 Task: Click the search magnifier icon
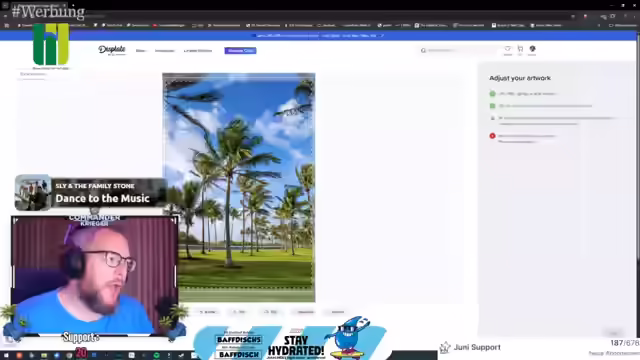pos(423,51)
